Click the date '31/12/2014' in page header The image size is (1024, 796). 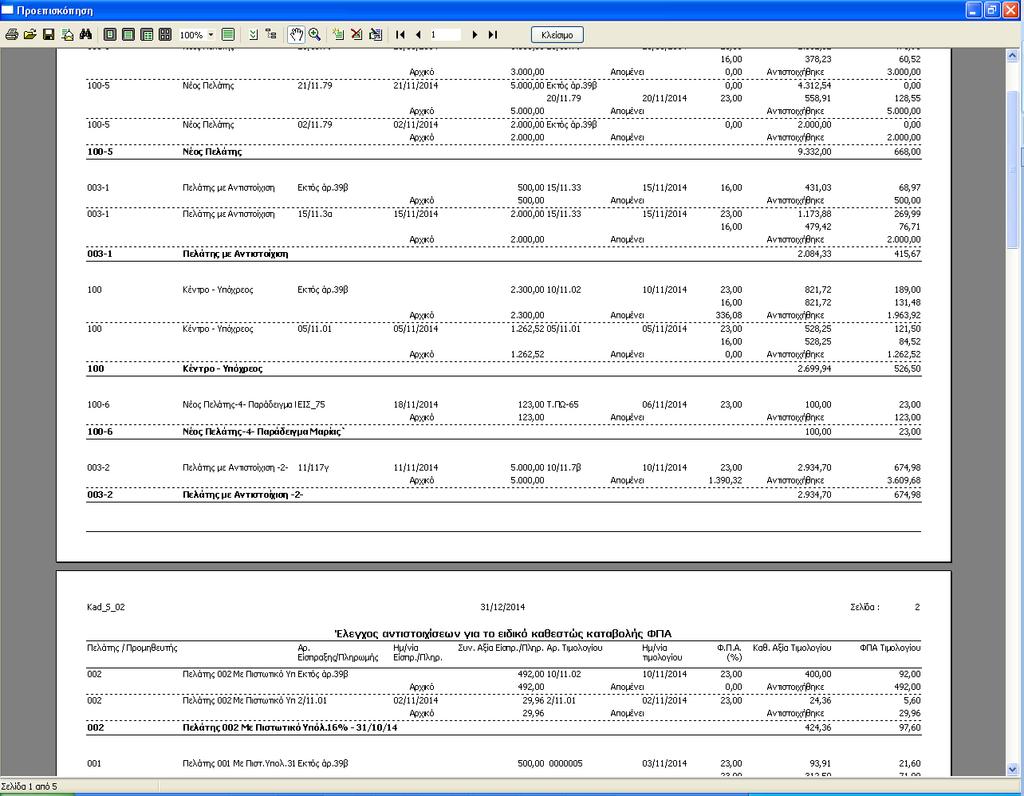tap(502, 607)
